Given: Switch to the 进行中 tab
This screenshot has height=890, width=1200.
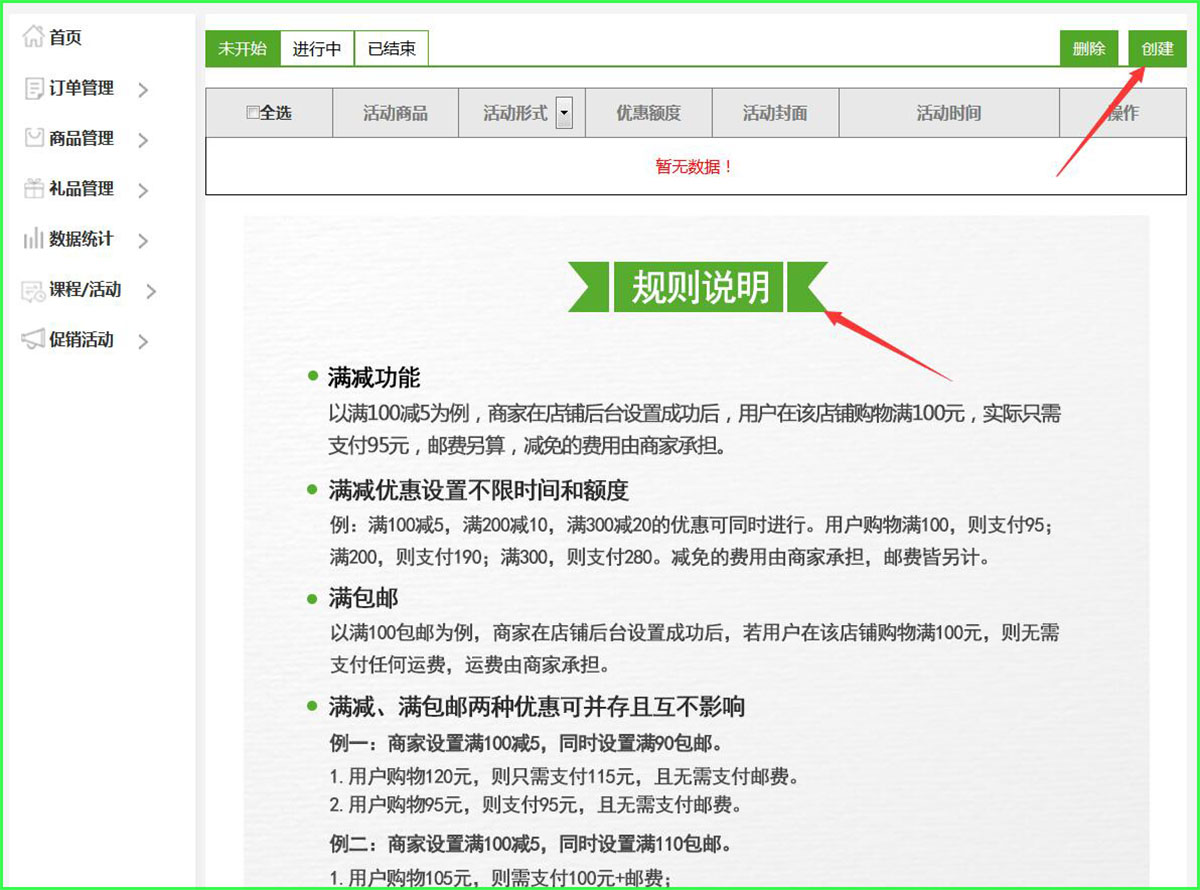Looking at the screenshot, I should (317, 48).
